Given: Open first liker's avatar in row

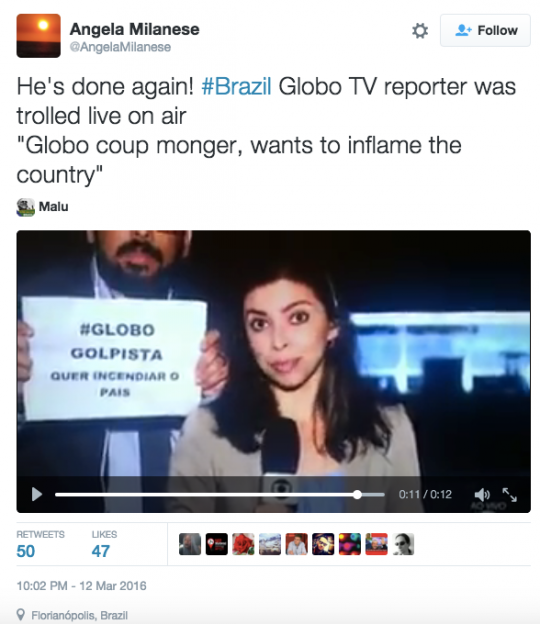Looking at the screenshot, I should [190, 544].
